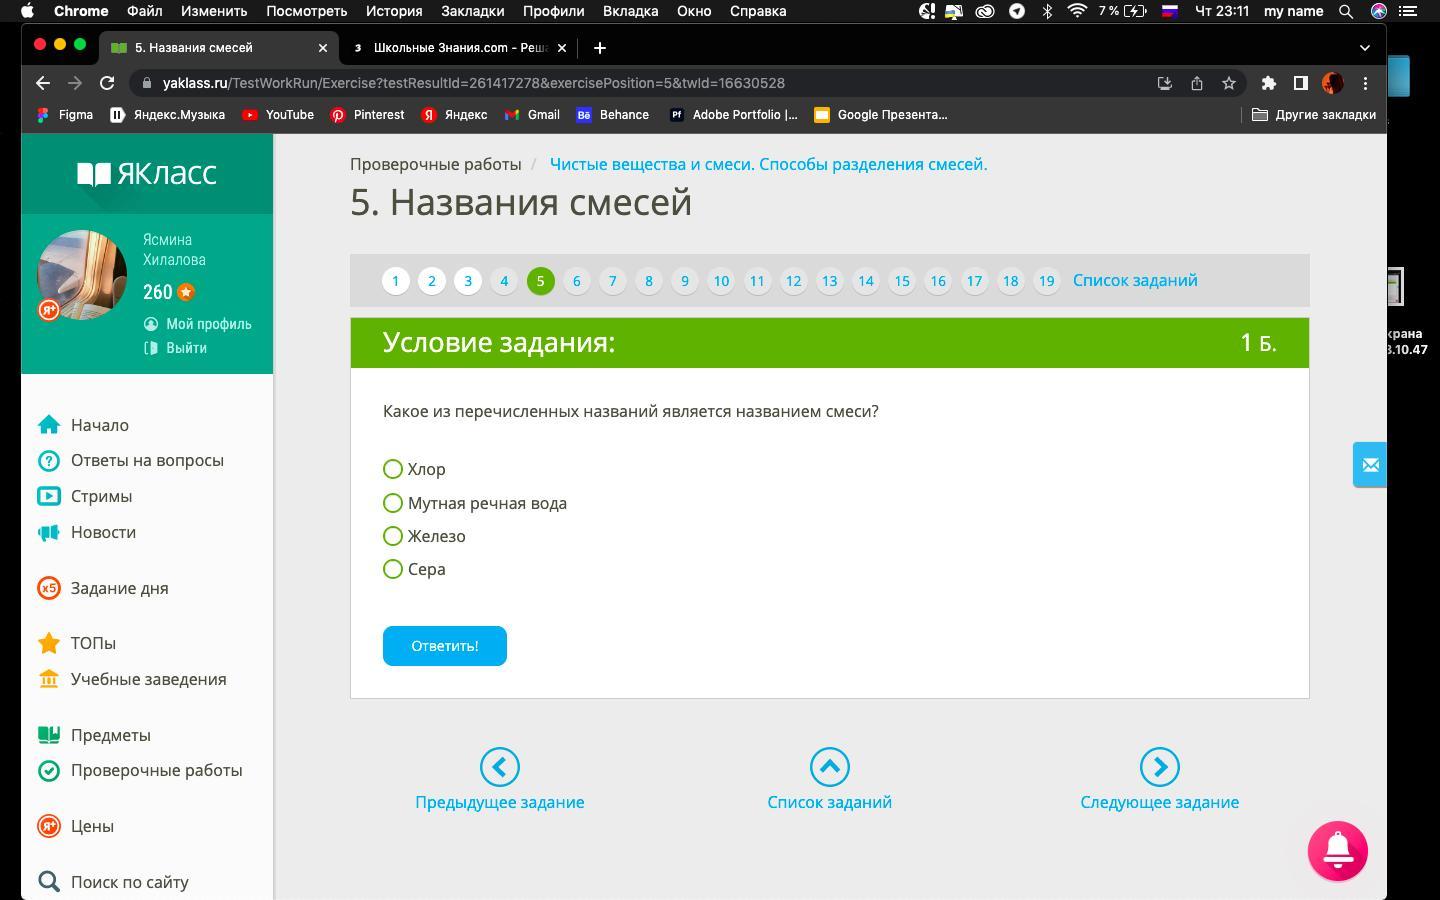Open new tab with plus button
Viewport: 1440px width, 900px height.
[x=600, y=47]
